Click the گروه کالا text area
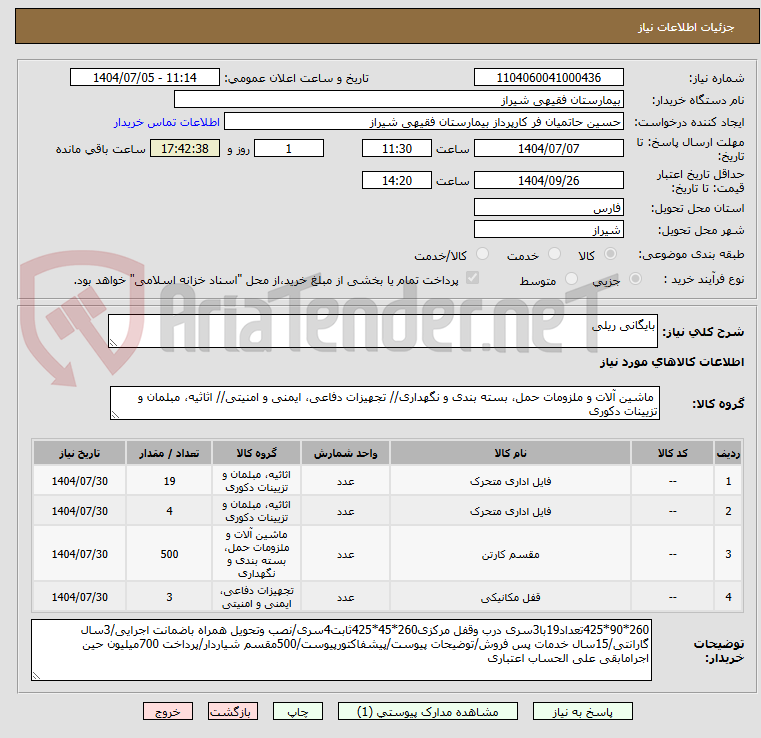This screenshot has height=738, width=761. (384, 403)
